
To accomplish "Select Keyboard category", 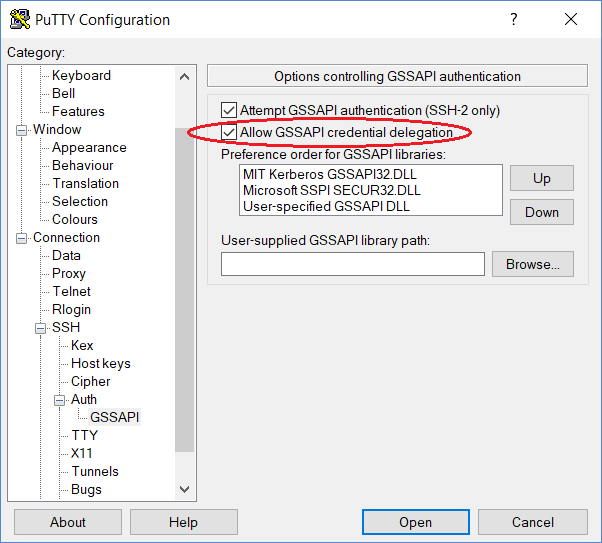I will point(81,75).
